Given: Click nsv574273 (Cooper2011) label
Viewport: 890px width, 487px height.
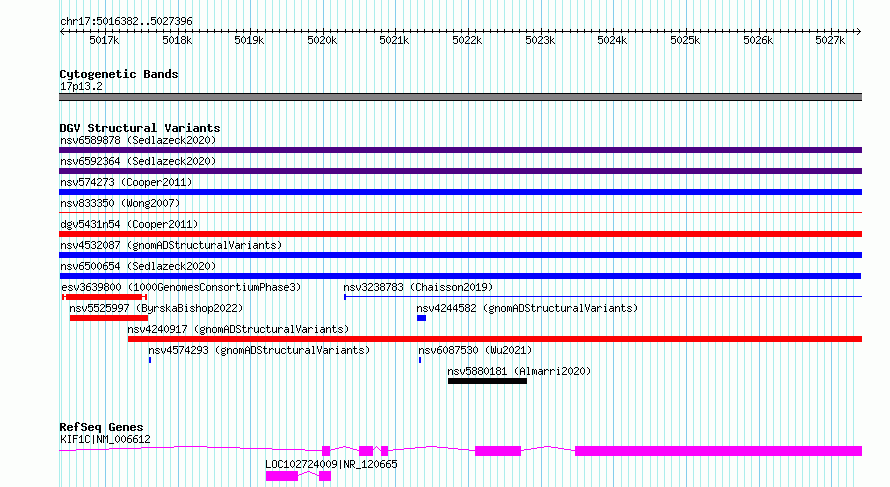Looking at the screenshot, I should coord(126,182).
